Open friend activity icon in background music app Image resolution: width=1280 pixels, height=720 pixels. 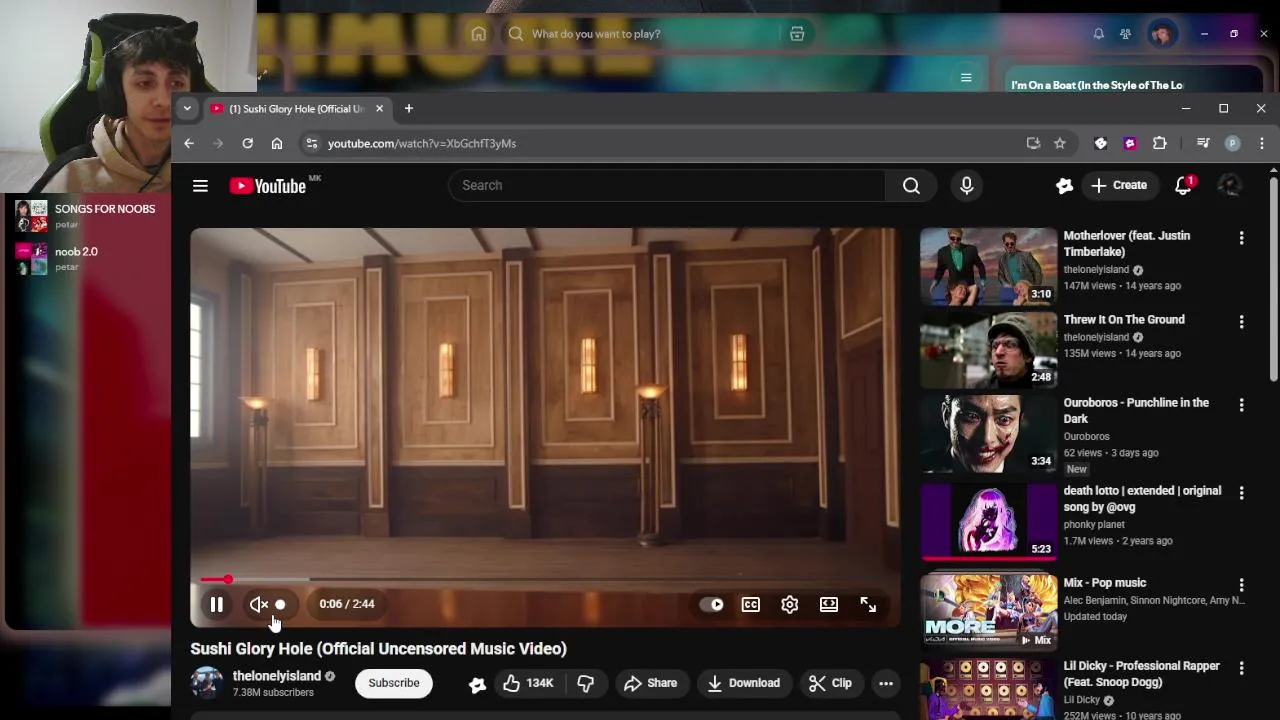click(1125, 34)
